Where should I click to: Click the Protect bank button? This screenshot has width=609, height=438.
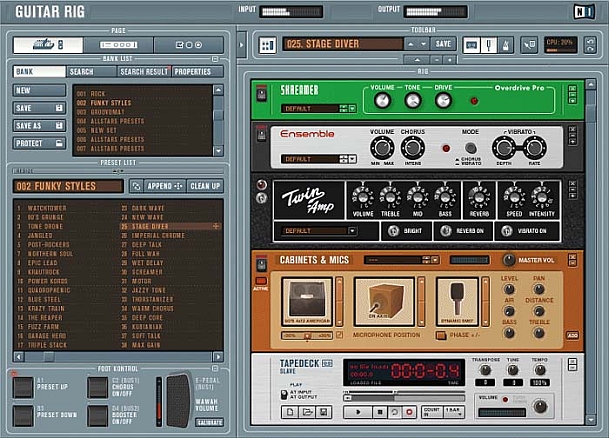[39, 143]
